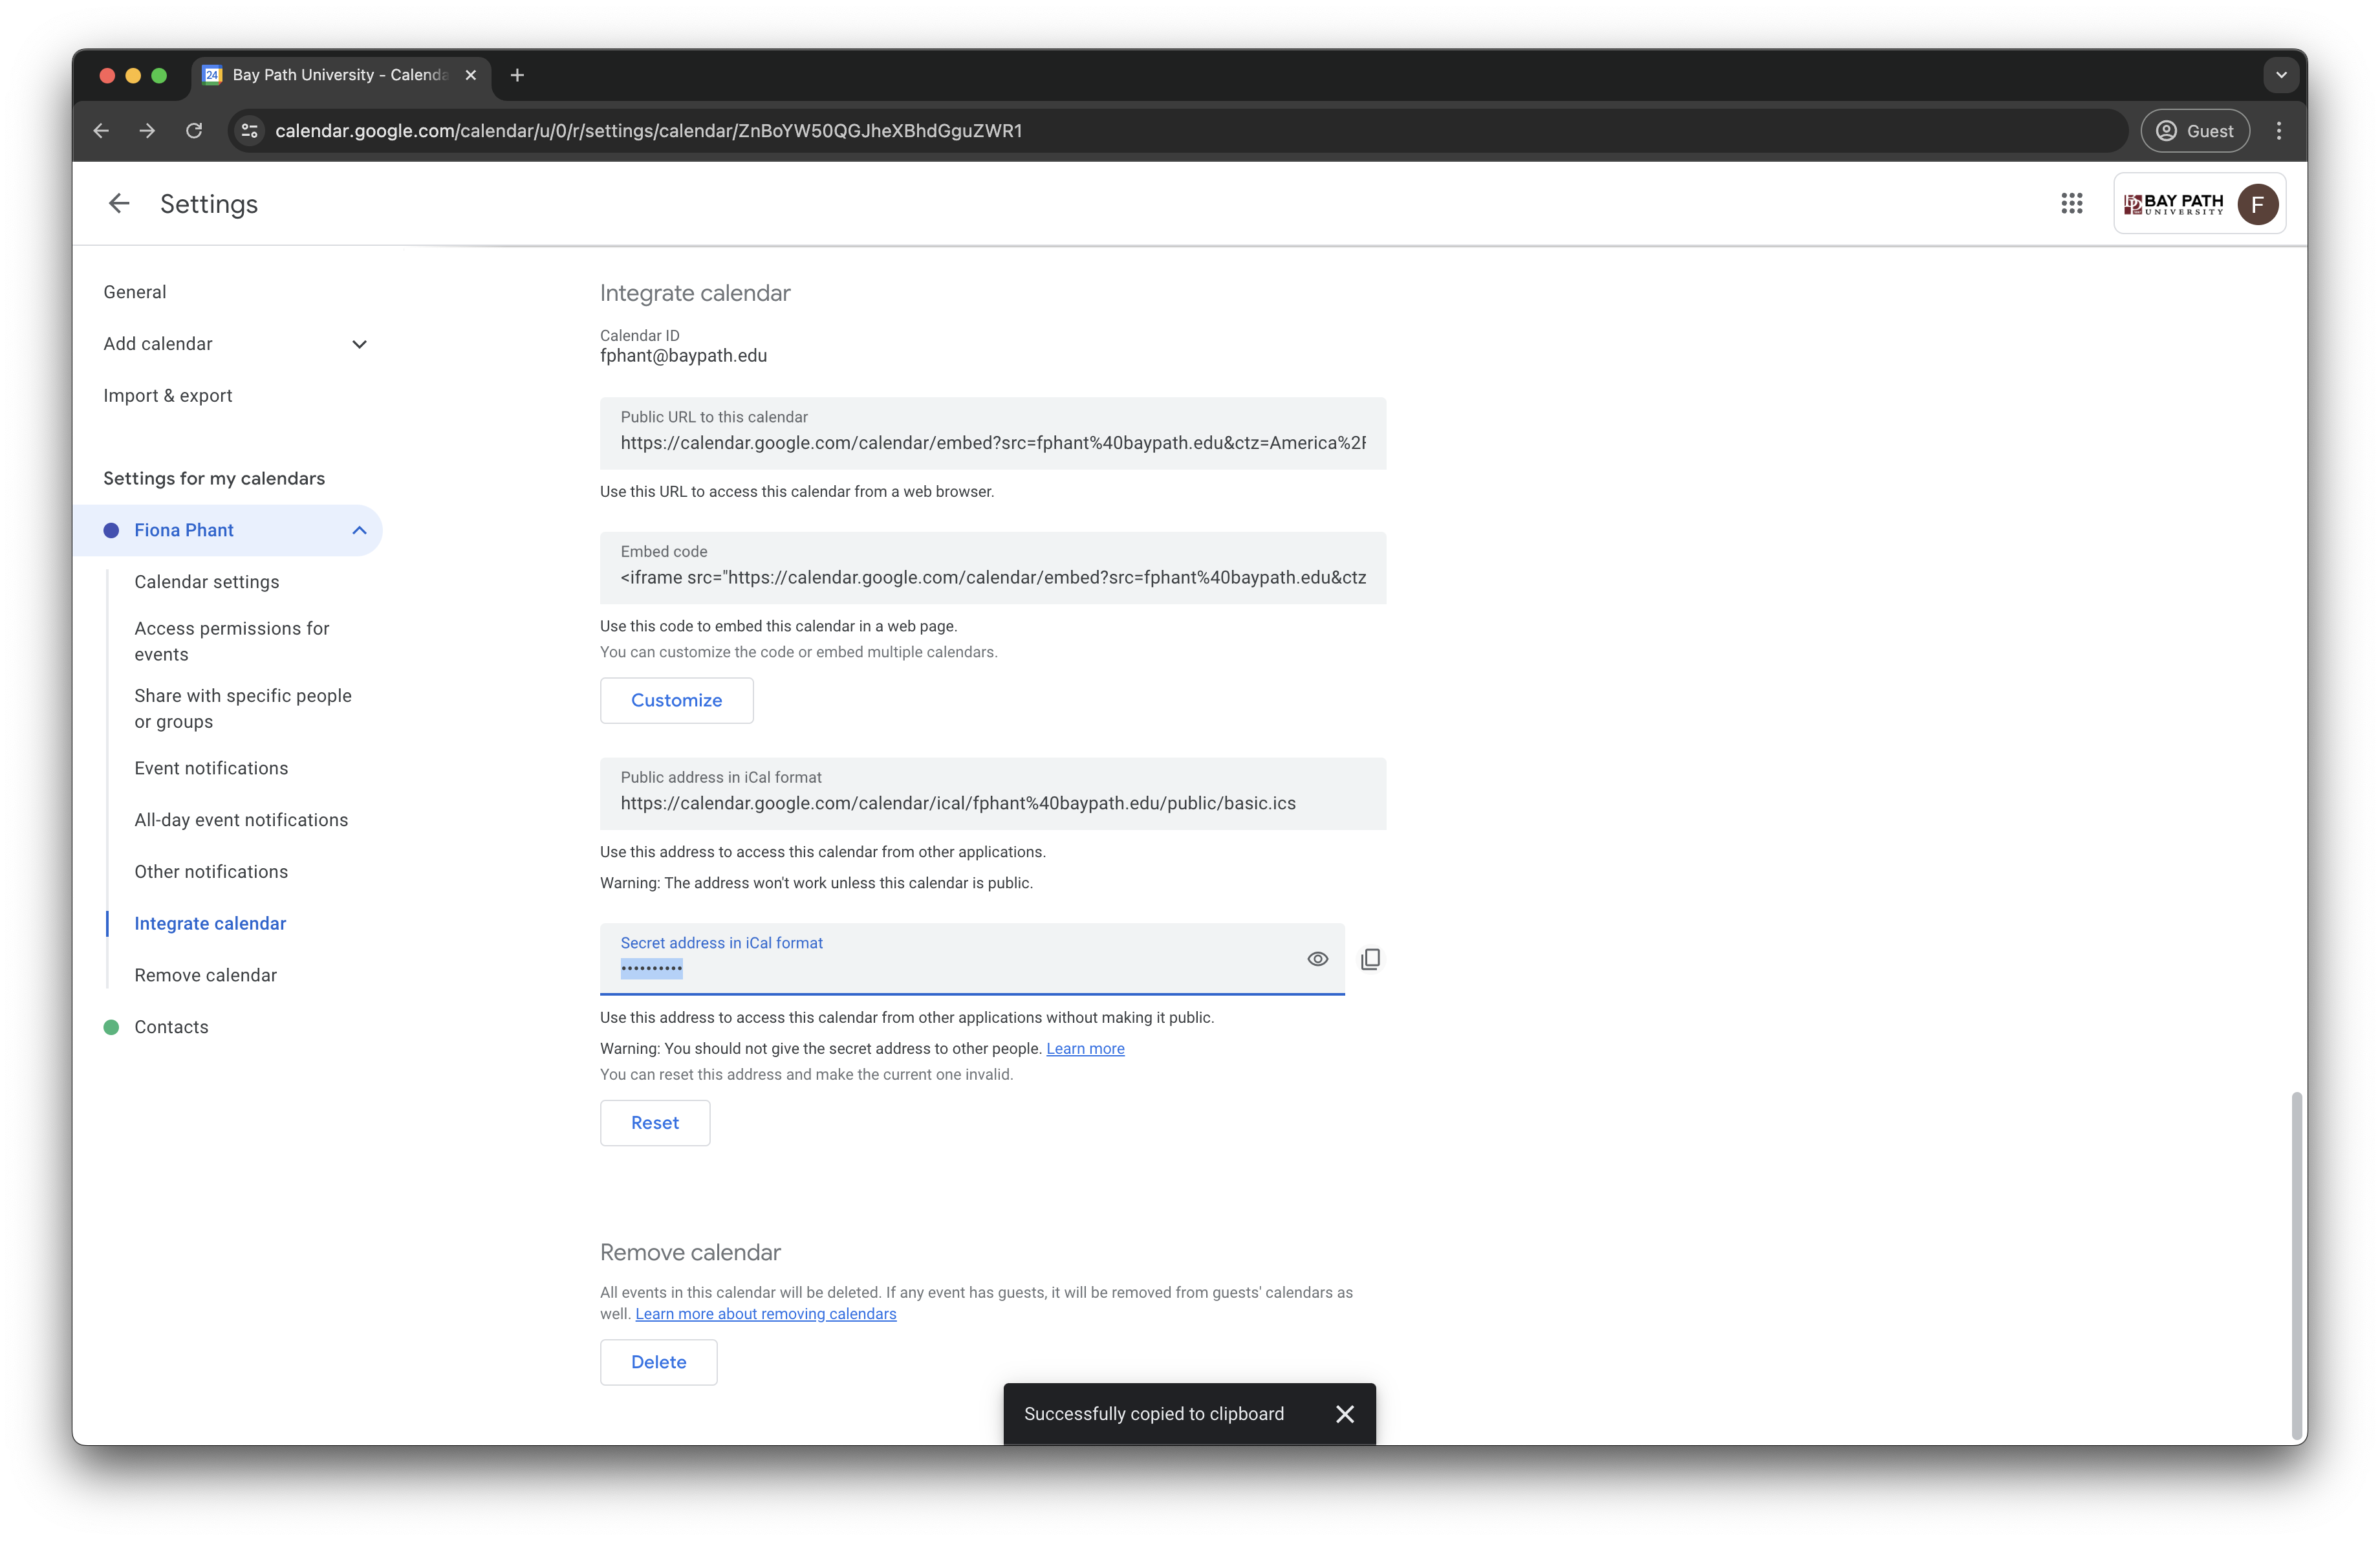Screen dimensions: 2380x1541
Task: Reload the page in browser
Action: 194,131
